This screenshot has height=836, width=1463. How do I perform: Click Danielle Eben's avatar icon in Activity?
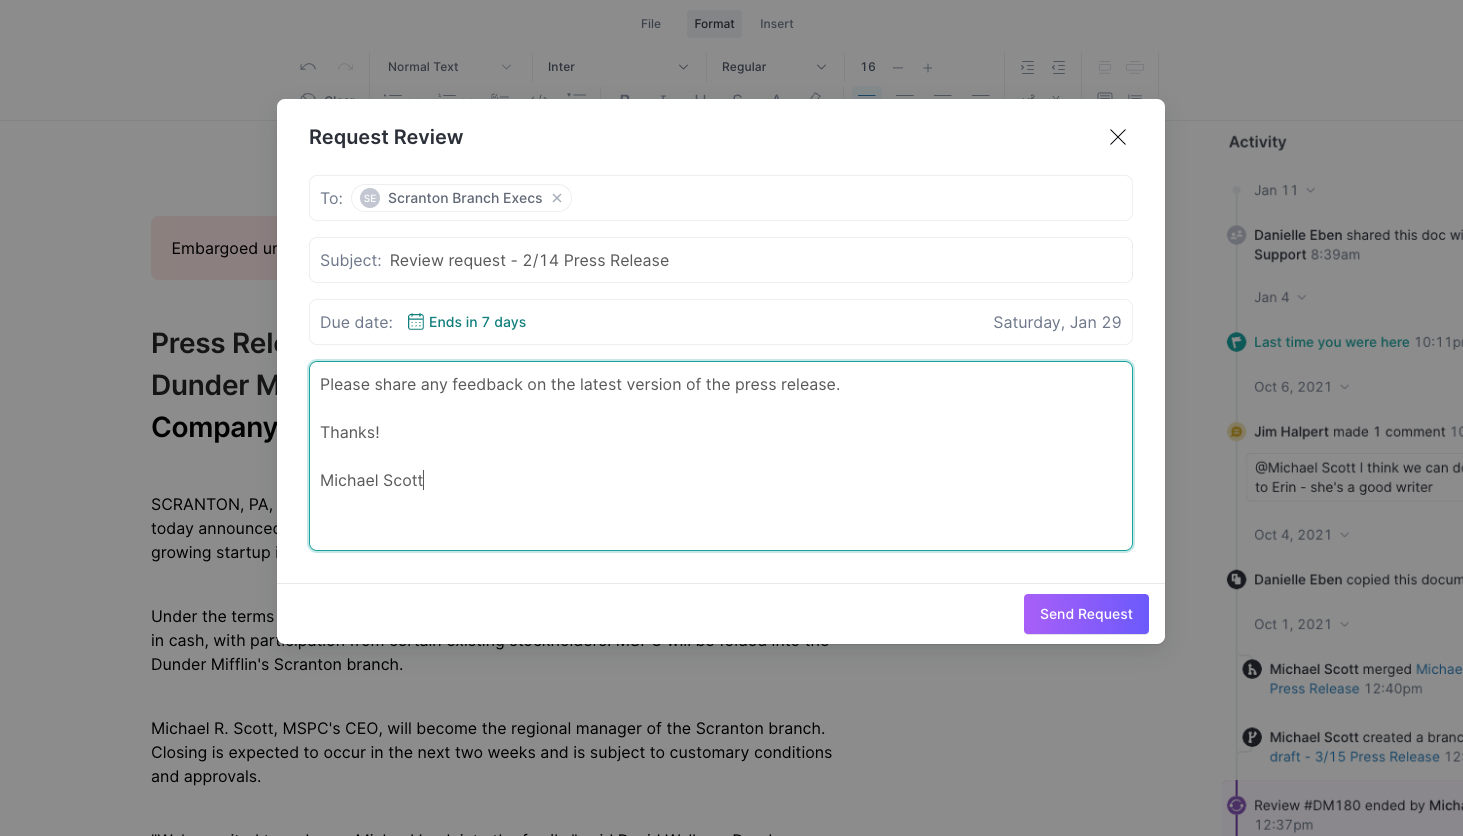(1236, 234)
